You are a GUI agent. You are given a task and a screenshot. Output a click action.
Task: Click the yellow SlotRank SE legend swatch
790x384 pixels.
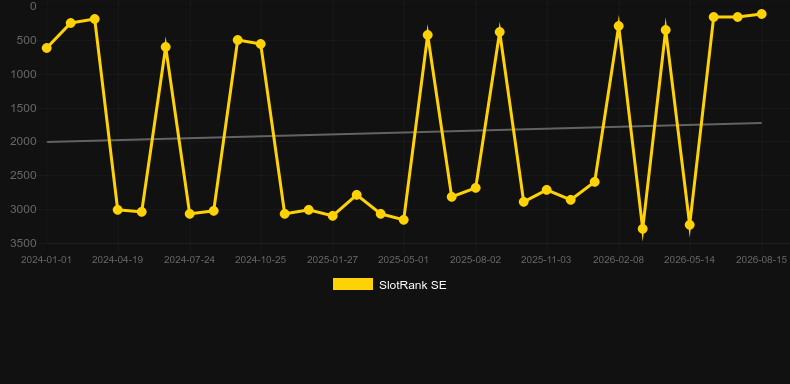(353, 284)
